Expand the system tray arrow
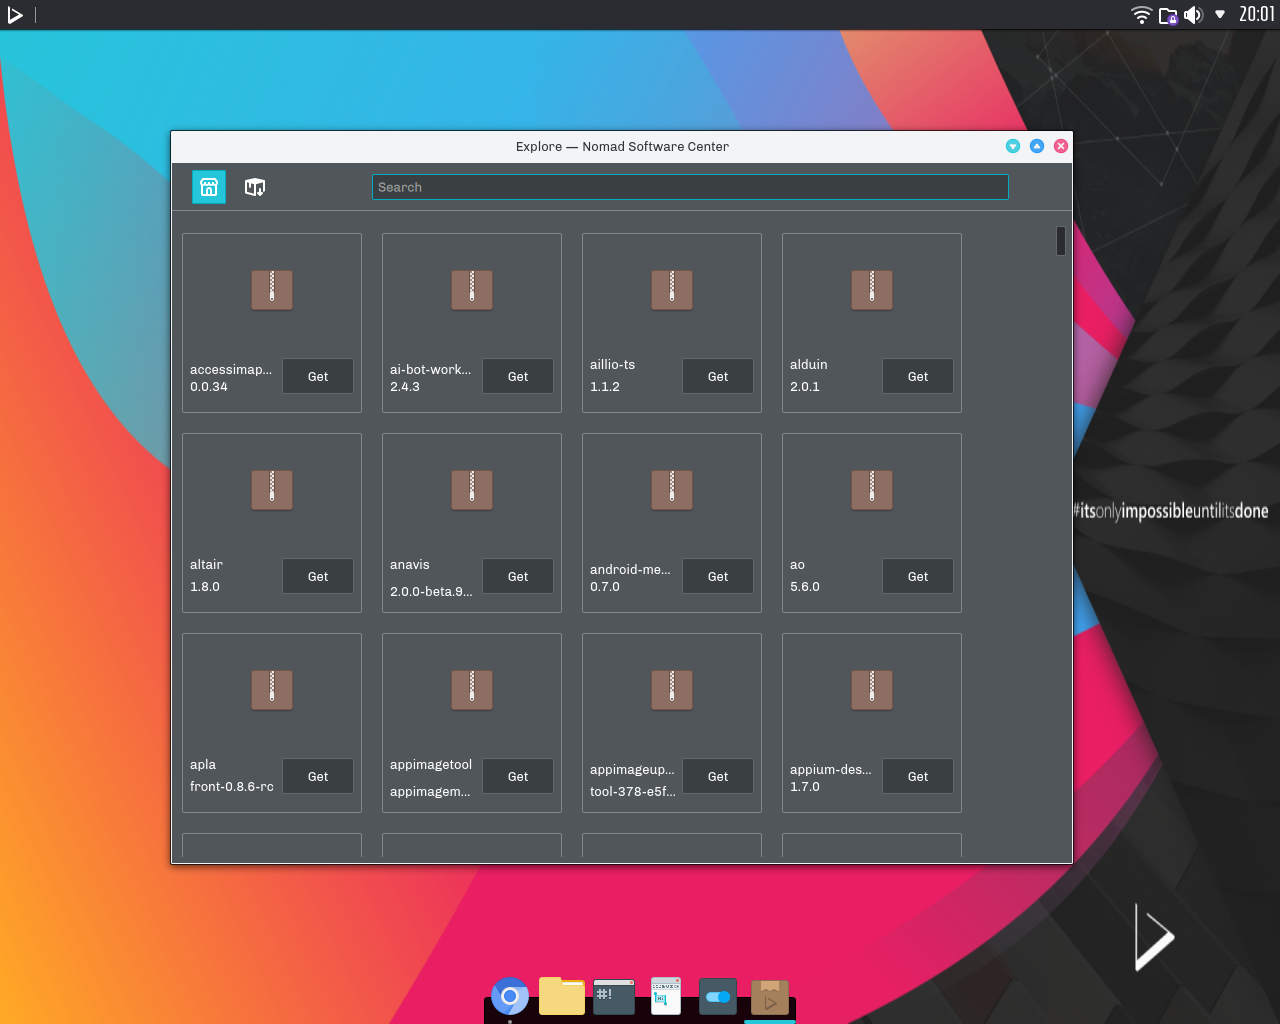The image size is (1280, 1024). (x=1220, y=15)
